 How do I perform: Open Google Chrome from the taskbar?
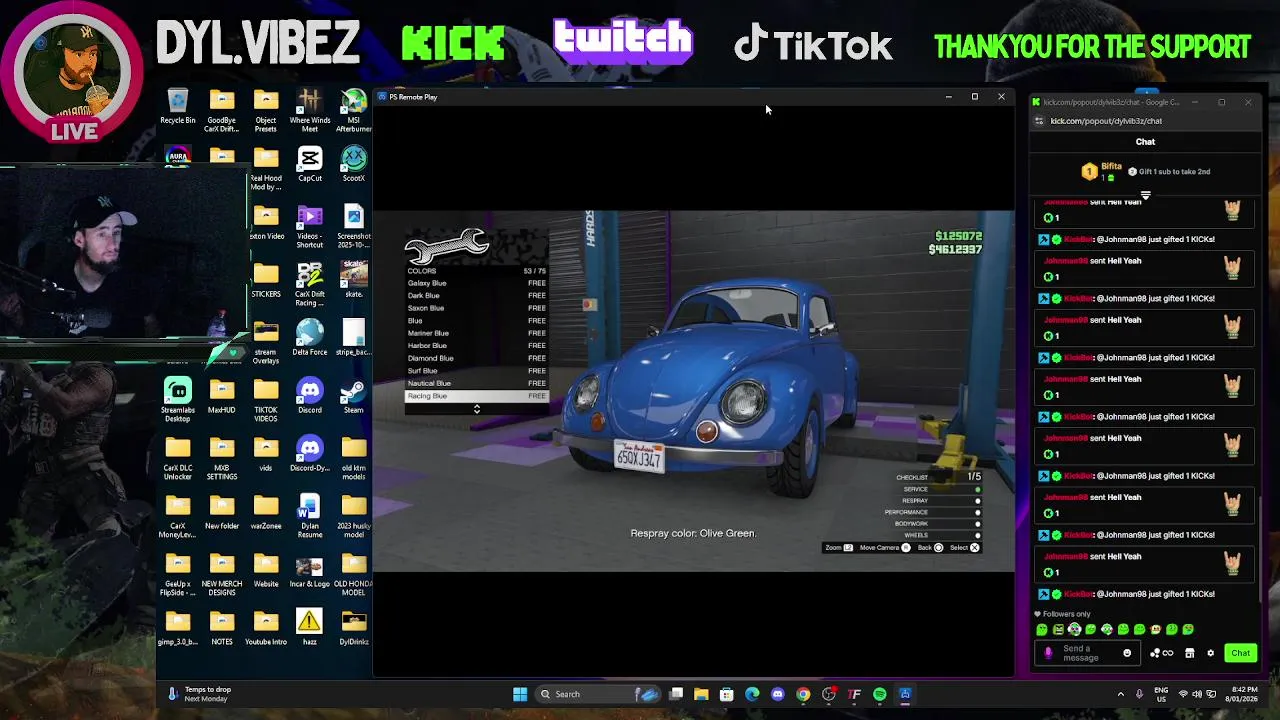pyautogui.click(x=803, y=694)
